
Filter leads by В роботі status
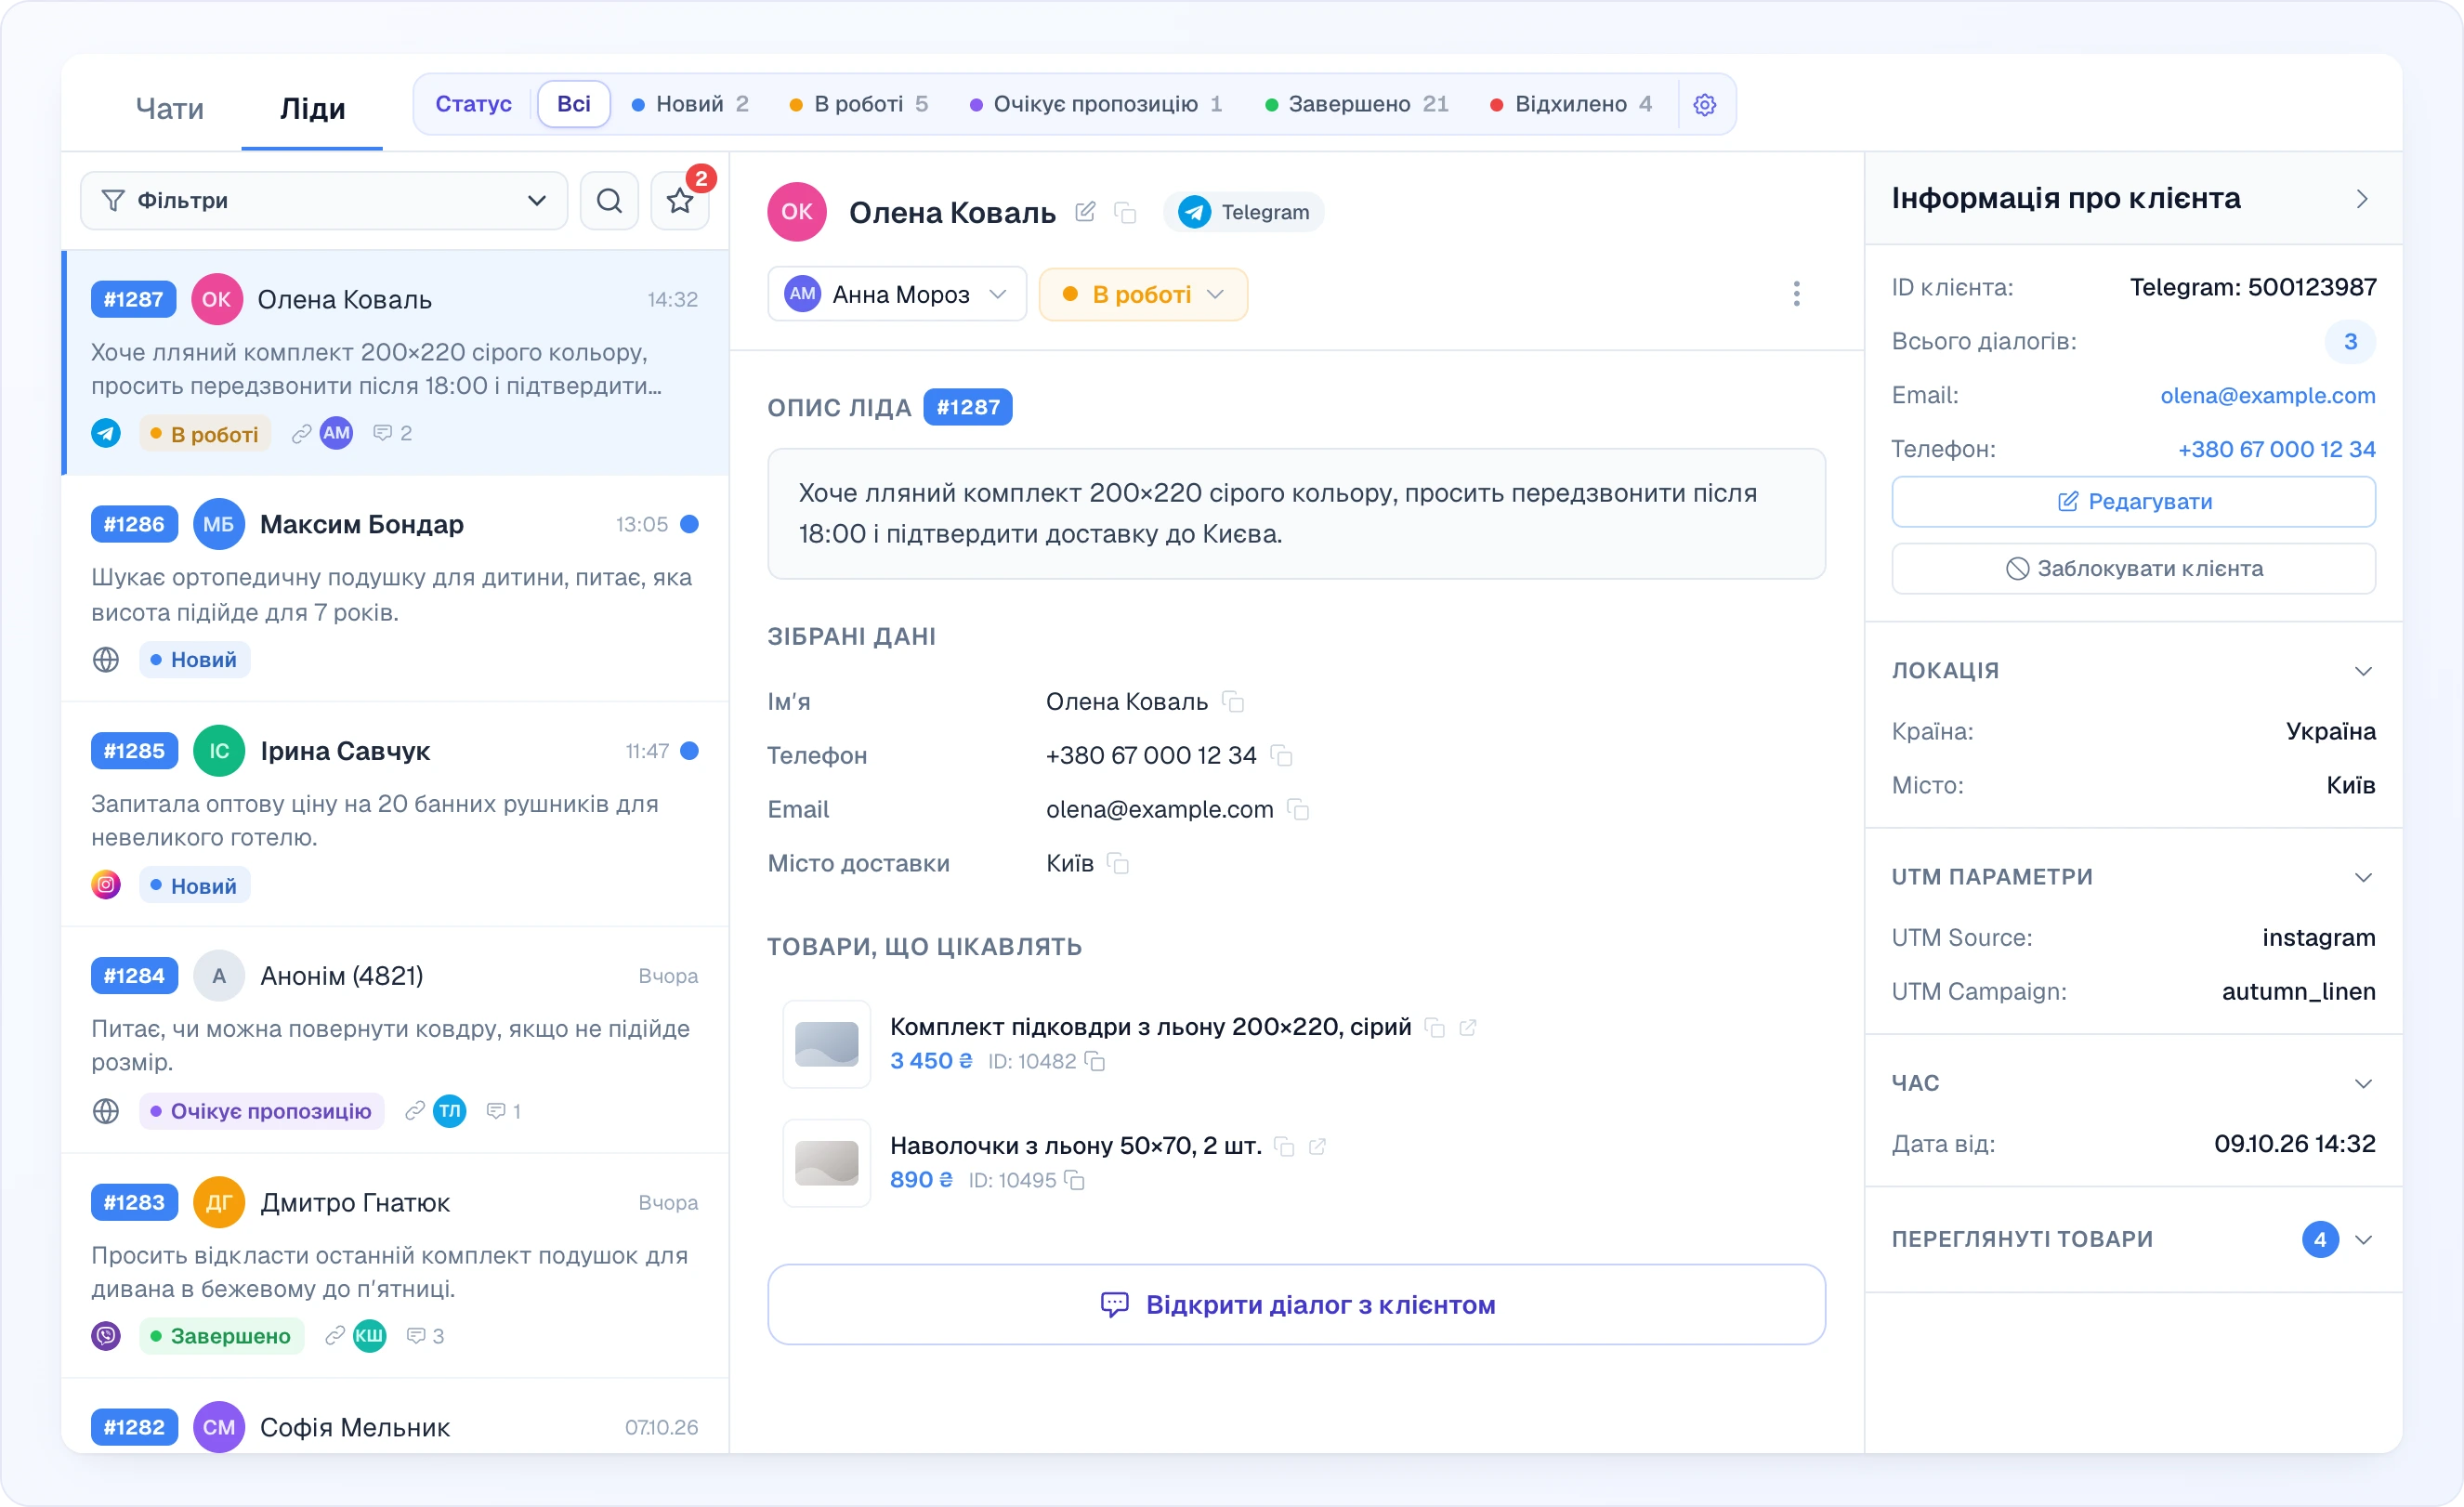pyautogui.click(x=859, y=104)
